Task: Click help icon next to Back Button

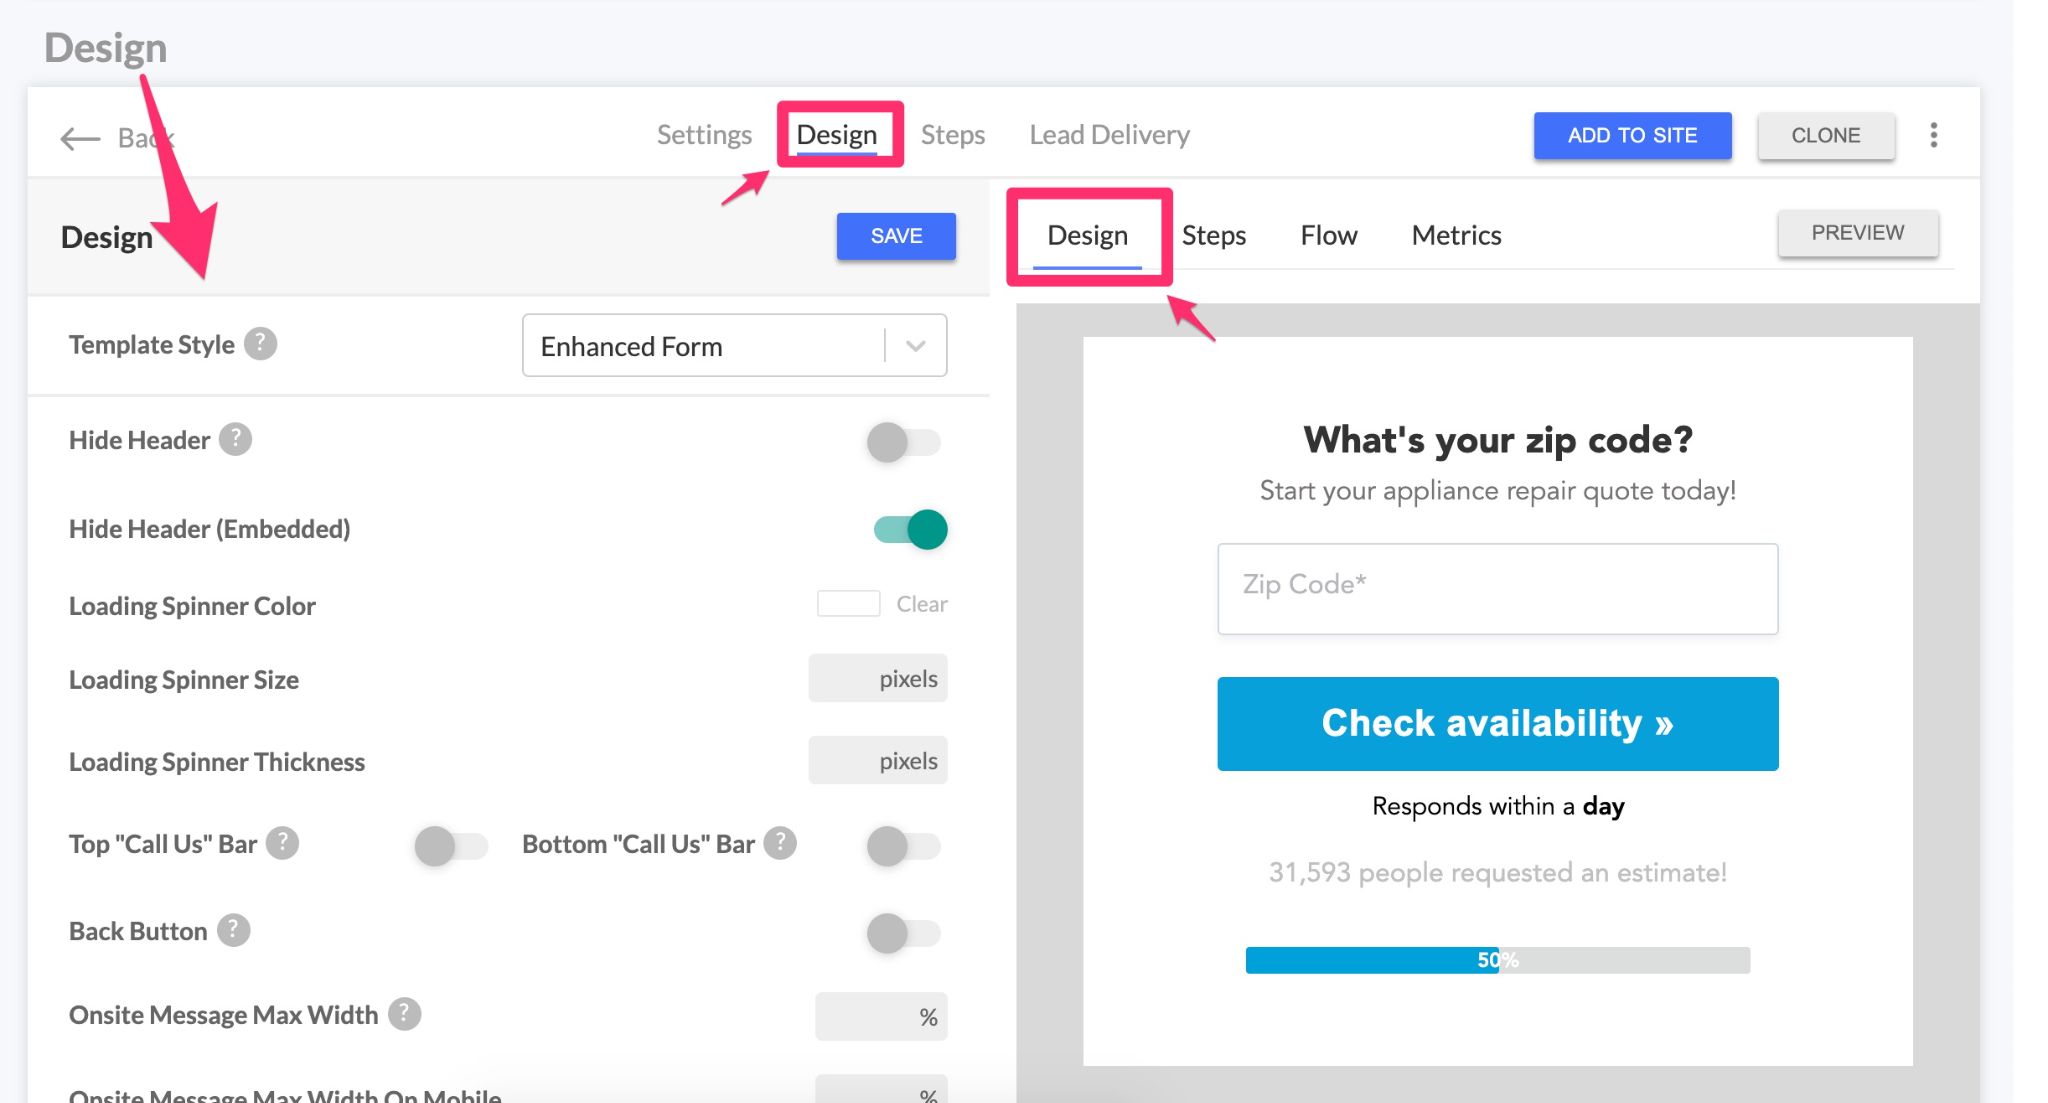Action: tap(234, 930)
